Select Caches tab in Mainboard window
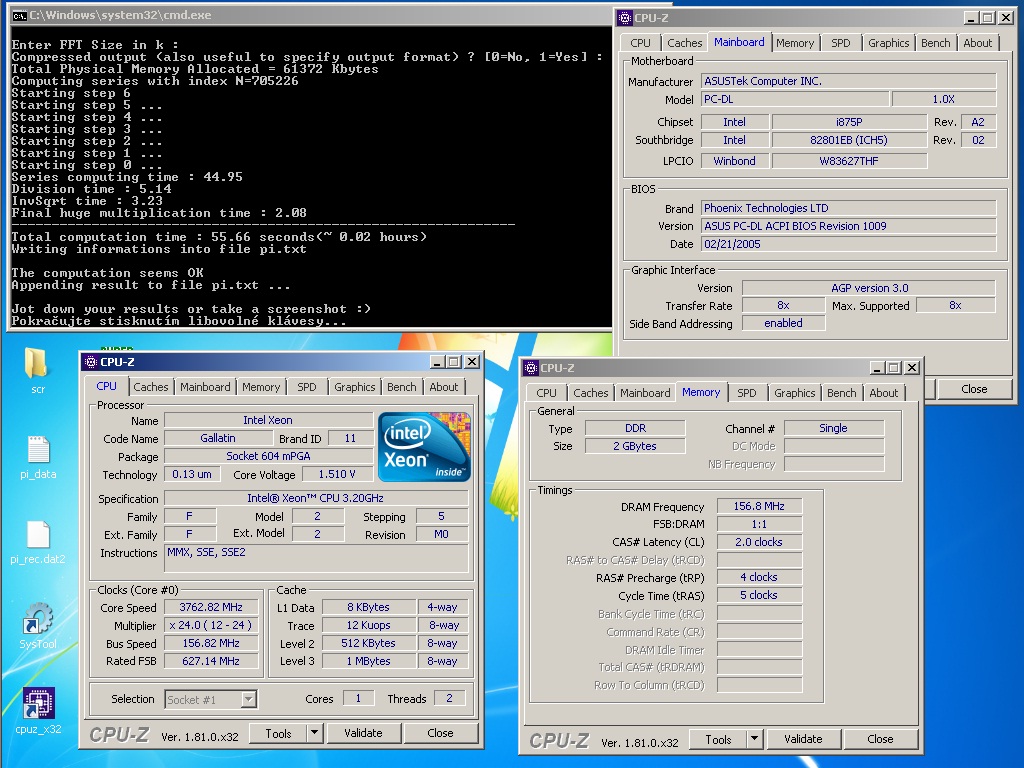This screenshot has width=1024, height=768. tap(684, 43)
